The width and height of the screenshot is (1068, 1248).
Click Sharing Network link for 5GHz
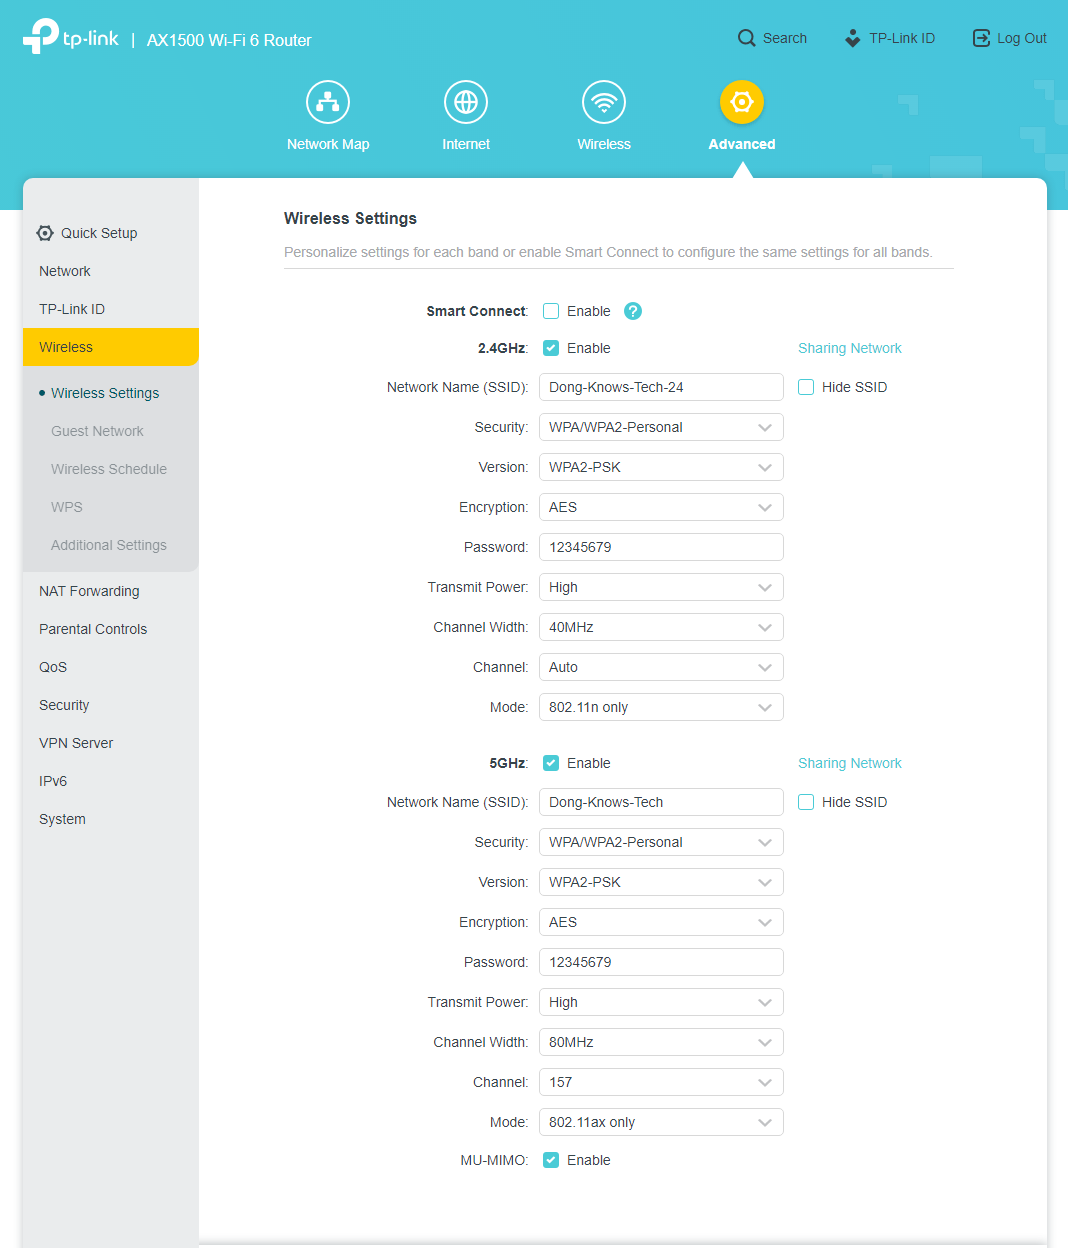pos(849,763)
